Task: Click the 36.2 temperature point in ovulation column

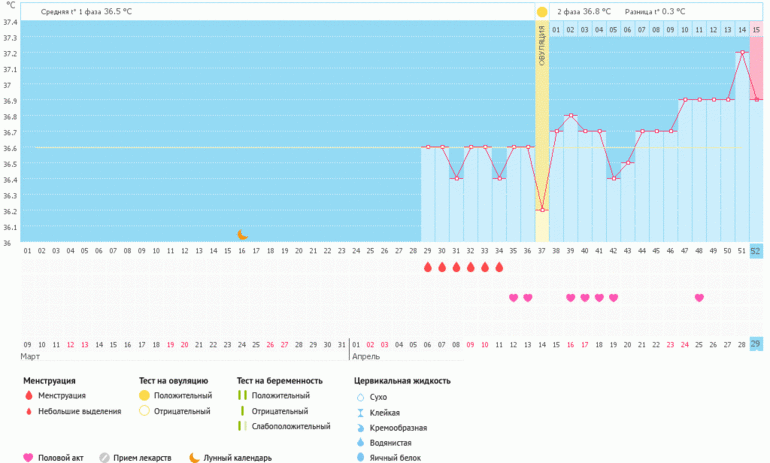Action: click(x=542, y=210)
